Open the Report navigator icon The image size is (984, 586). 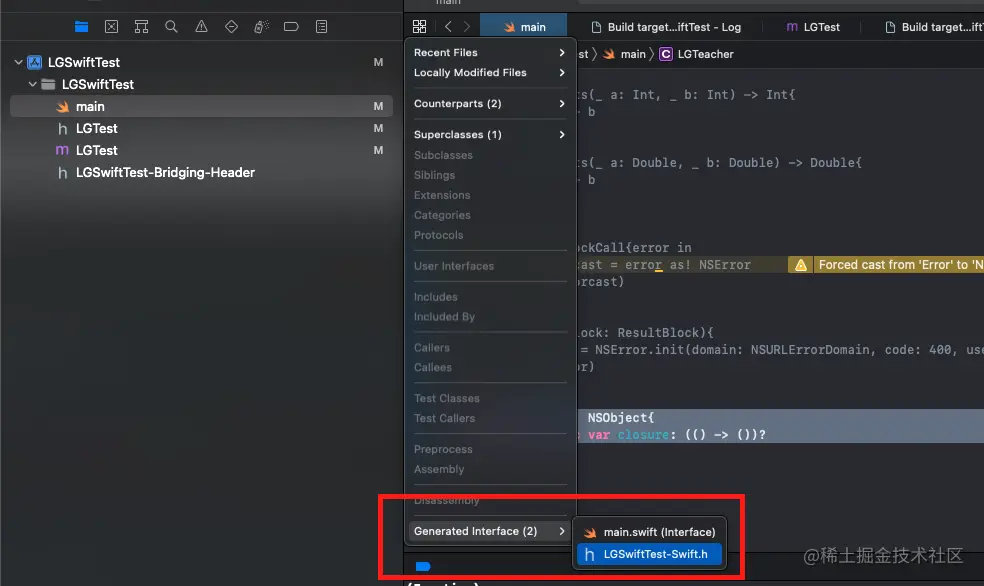click(321, 26)
